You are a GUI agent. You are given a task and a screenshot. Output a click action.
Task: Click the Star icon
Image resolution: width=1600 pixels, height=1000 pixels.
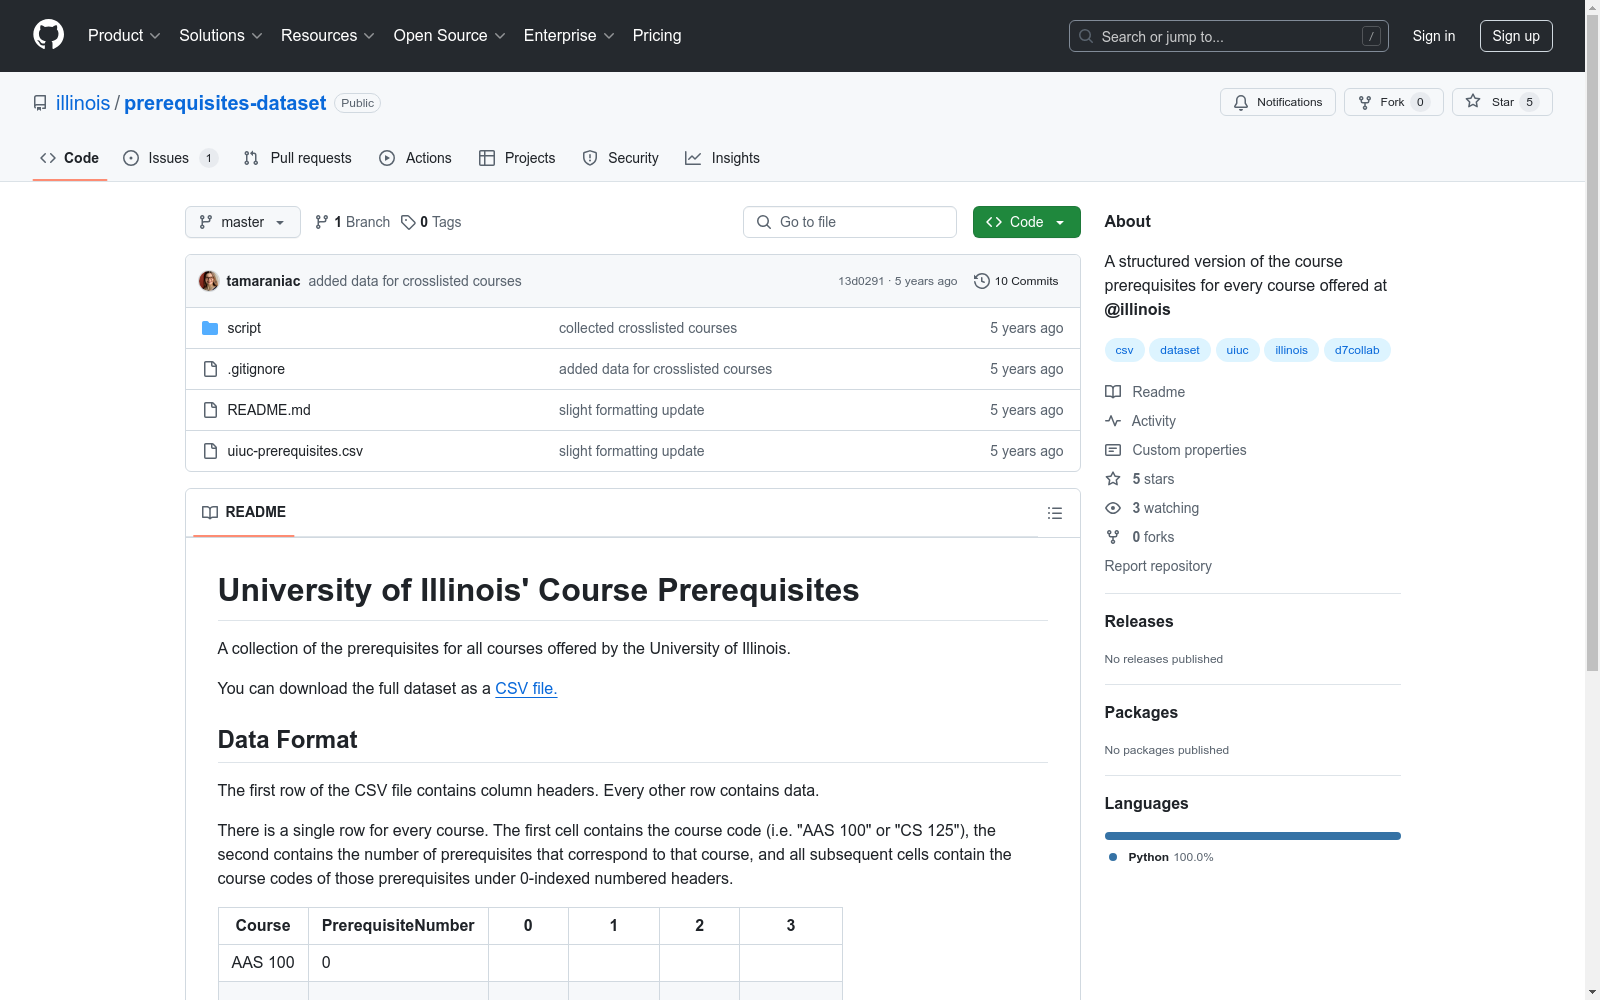(1473, 101)
